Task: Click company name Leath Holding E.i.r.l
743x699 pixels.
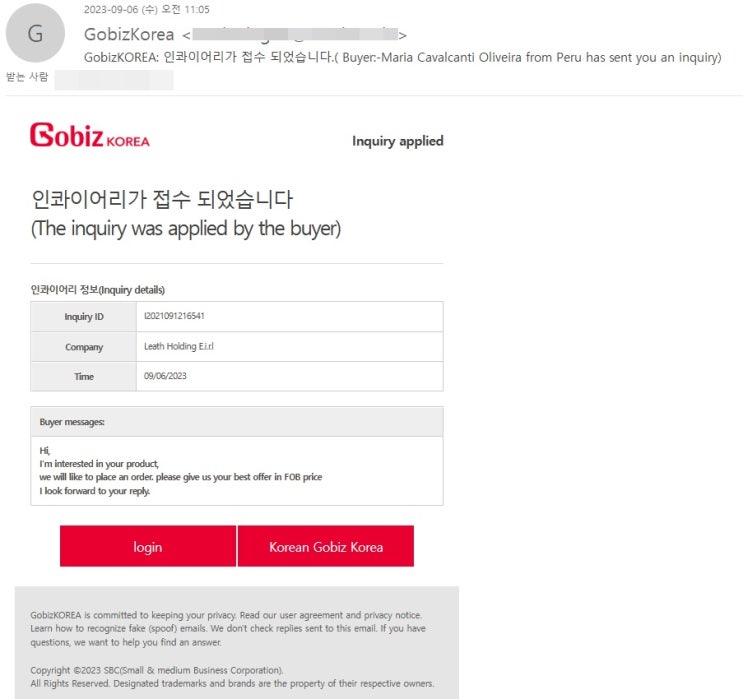Action: [179, 346]
